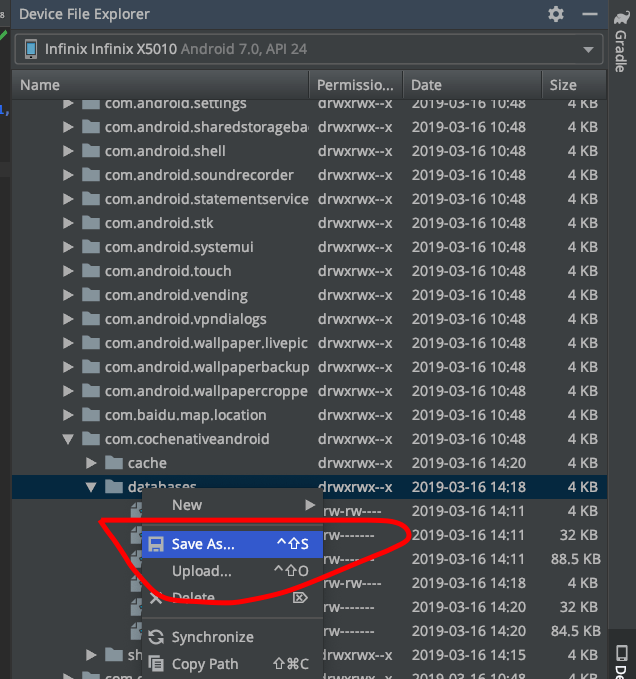636x679 pixels.
Task: Sort by the Name column header
Action: pos(40,85)
